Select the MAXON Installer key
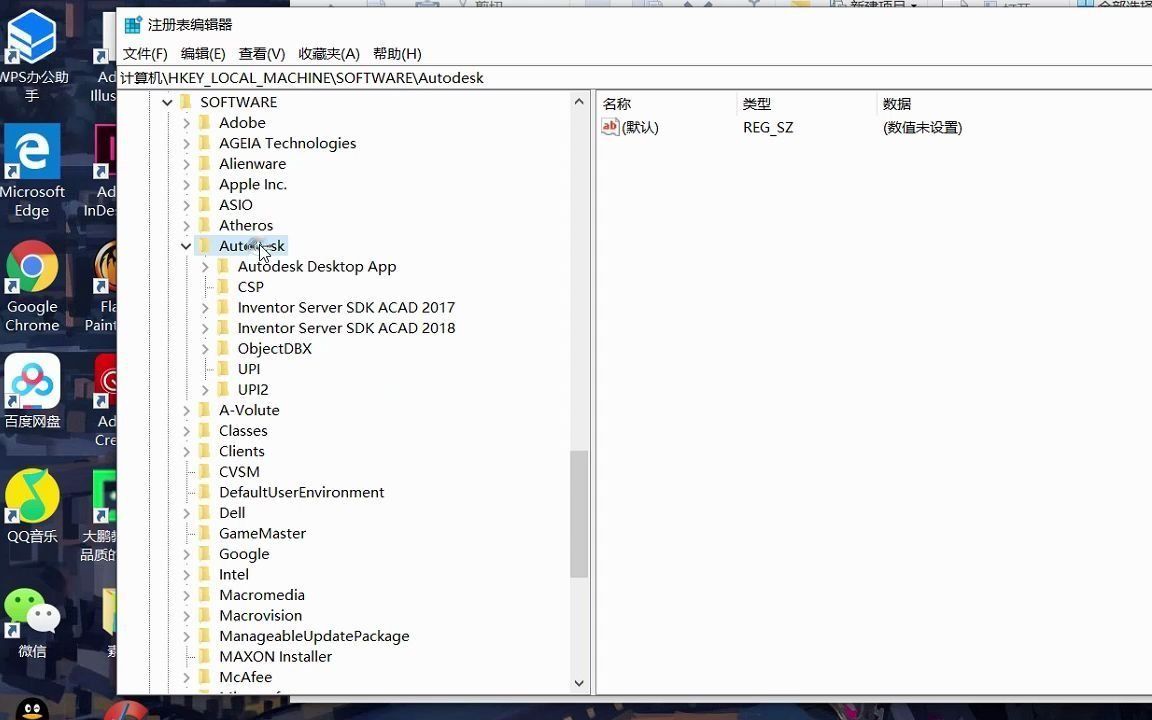The image size is (1152, 720). pos(276,658)
